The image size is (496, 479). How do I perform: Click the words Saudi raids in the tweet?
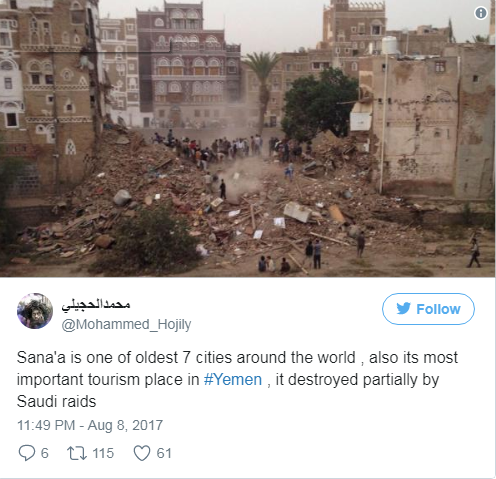pos(56,401)
